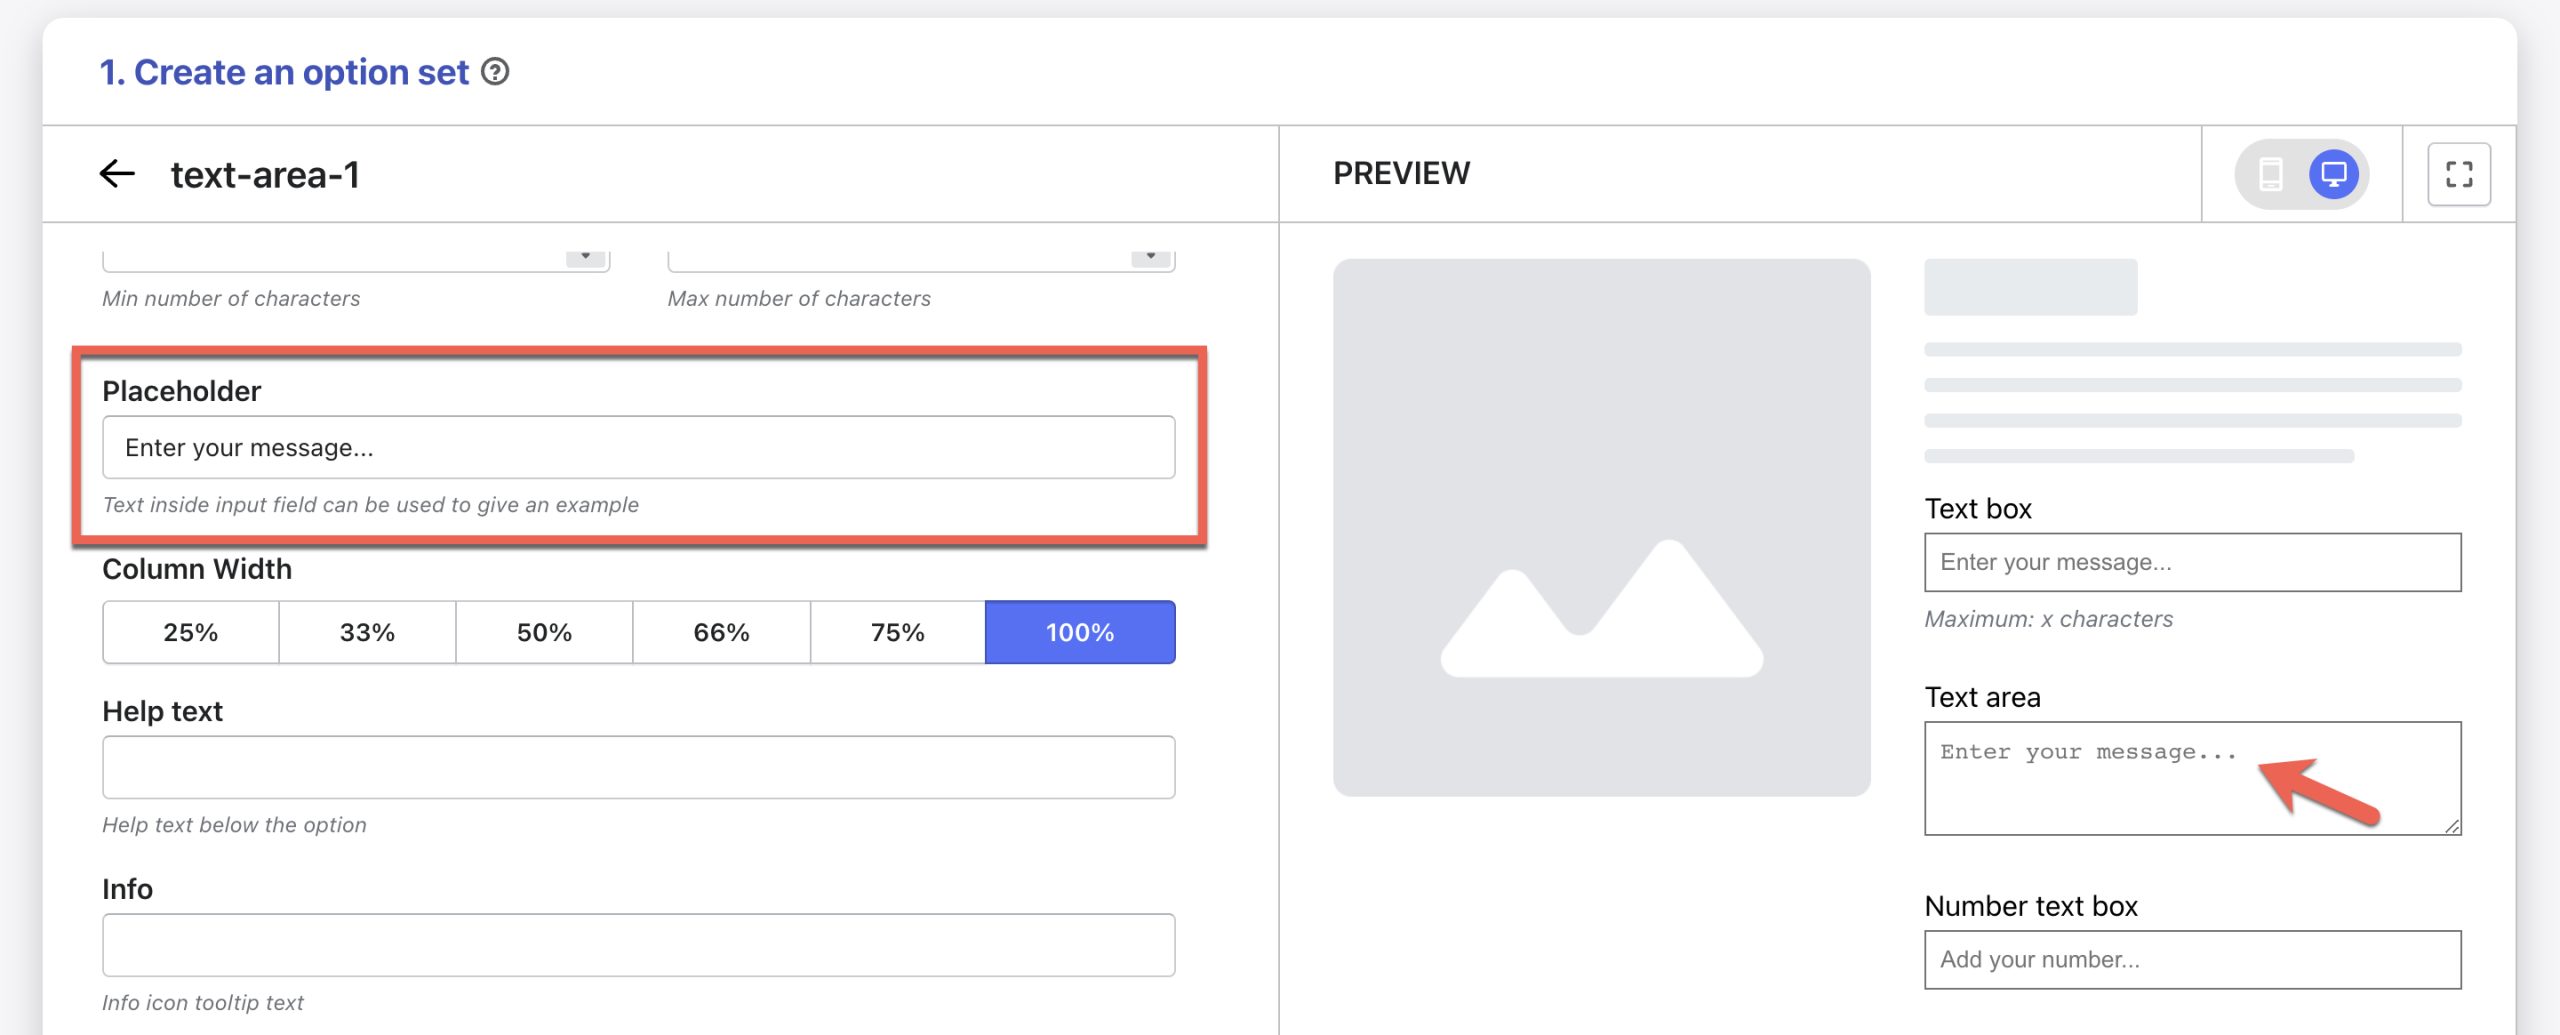Viewport: 2560px width, 1035px height.
Task: Open the Max number of characters stepper
Action: click(1151, 257)
